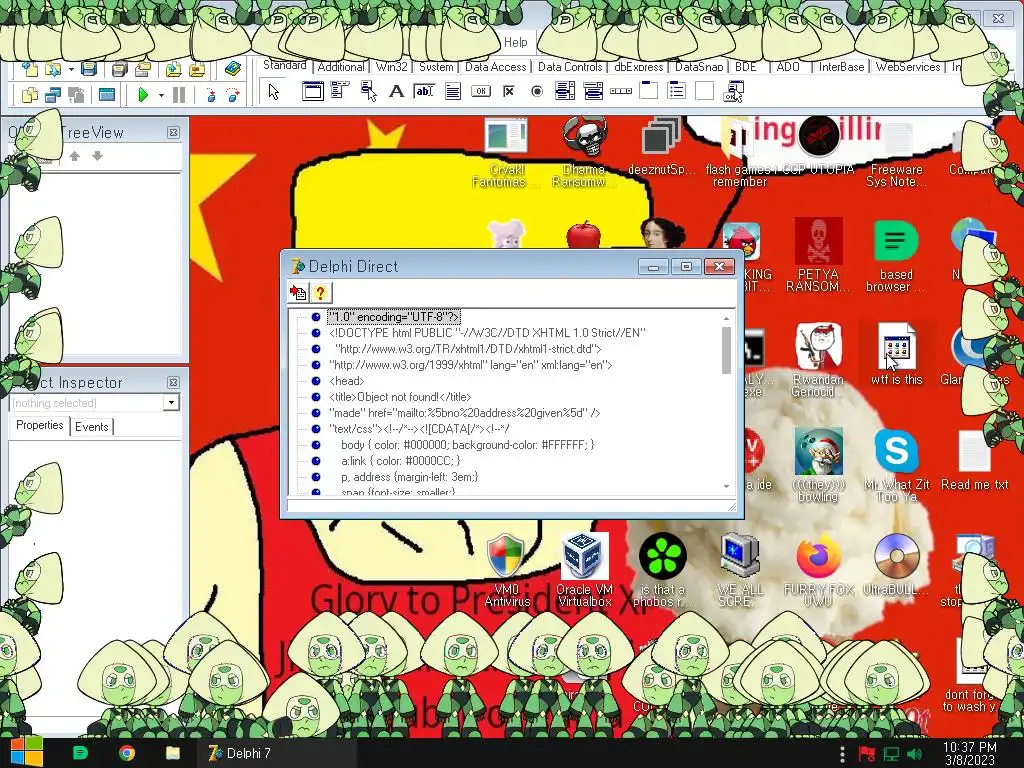
Task: Click the green Run button in Delphi toolbar
Action: [142, 95]
